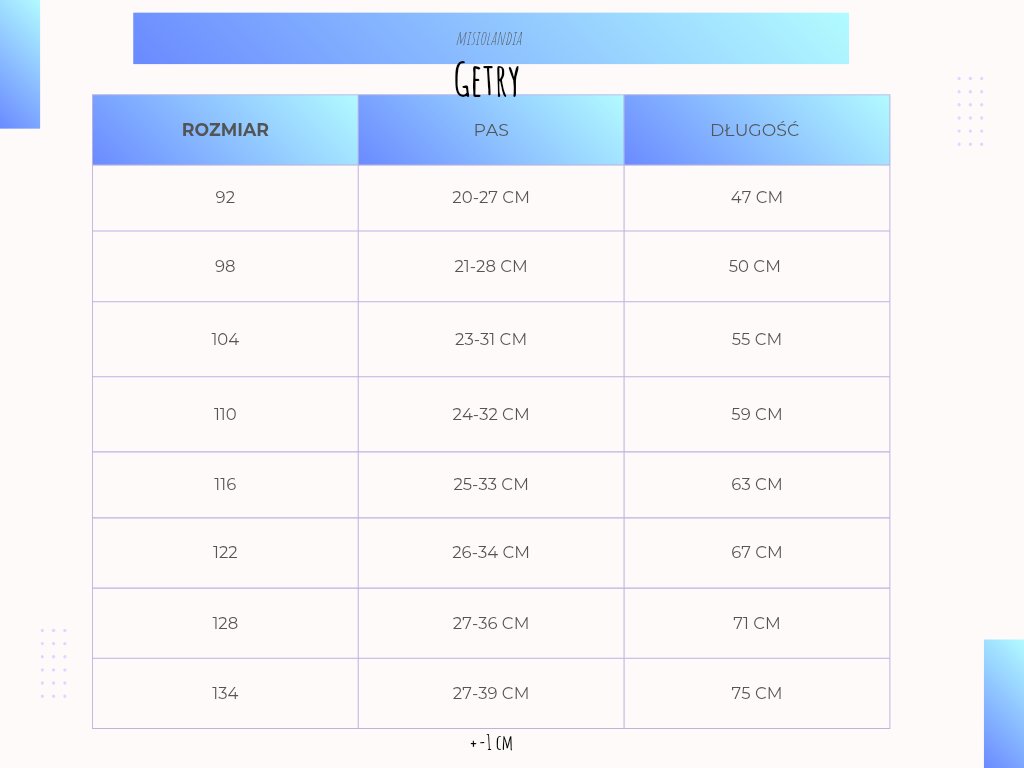Click the 20-27 CM waist cell
Screen dimensions: 1024x768
tap(491, 197)
